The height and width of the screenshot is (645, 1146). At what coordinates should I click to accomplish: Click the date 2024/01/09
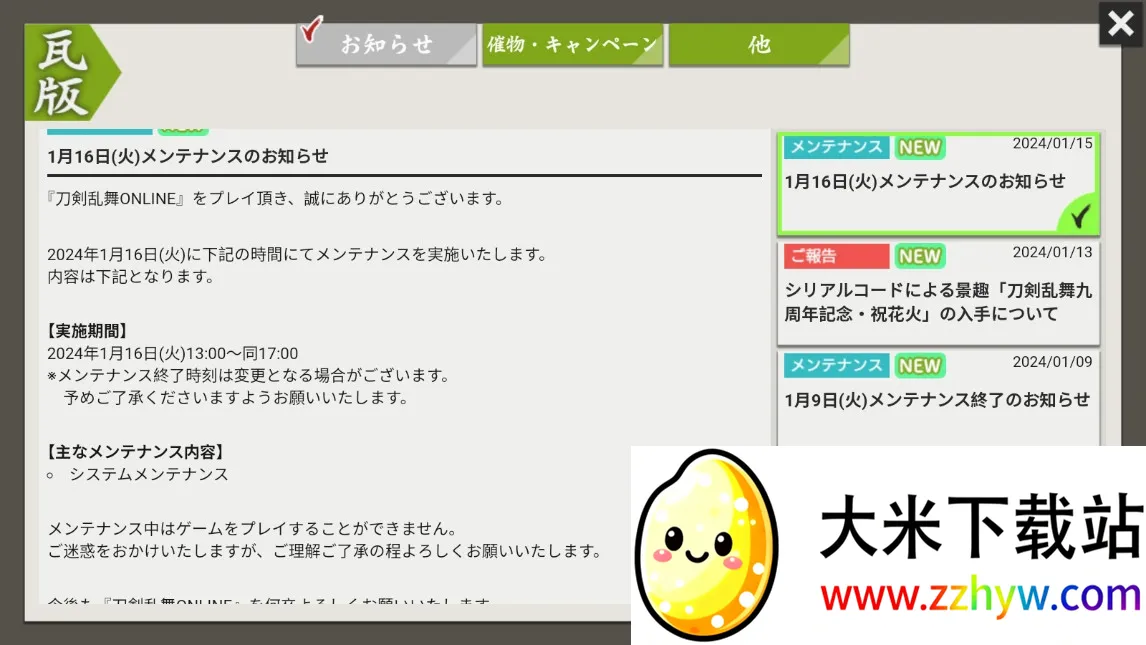[x=1052, y=362]
